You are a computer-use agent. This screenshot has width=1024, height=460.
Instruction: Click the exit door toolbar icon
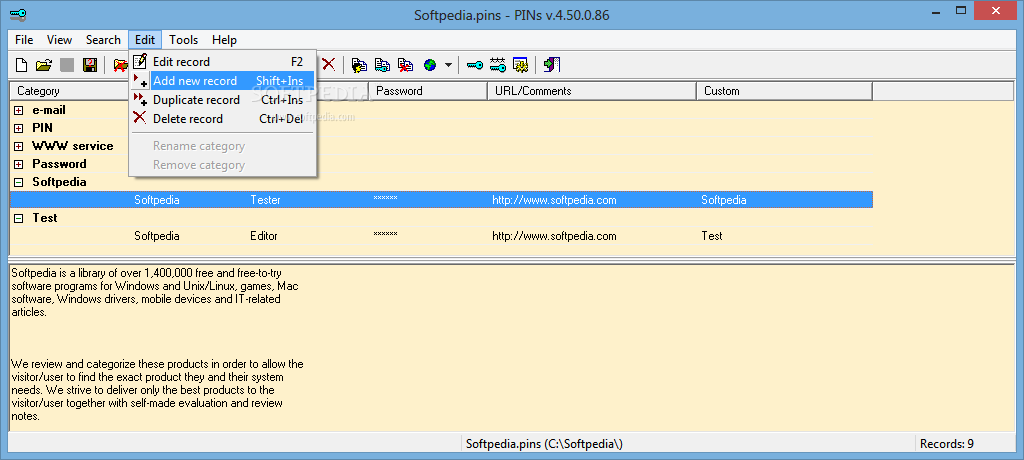click(552, 65)
